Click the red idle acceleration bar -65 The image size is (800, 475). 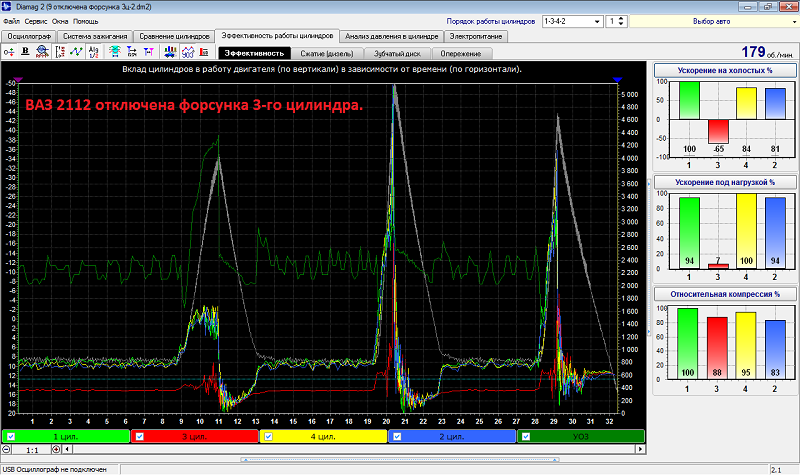(x=718, y=131)
